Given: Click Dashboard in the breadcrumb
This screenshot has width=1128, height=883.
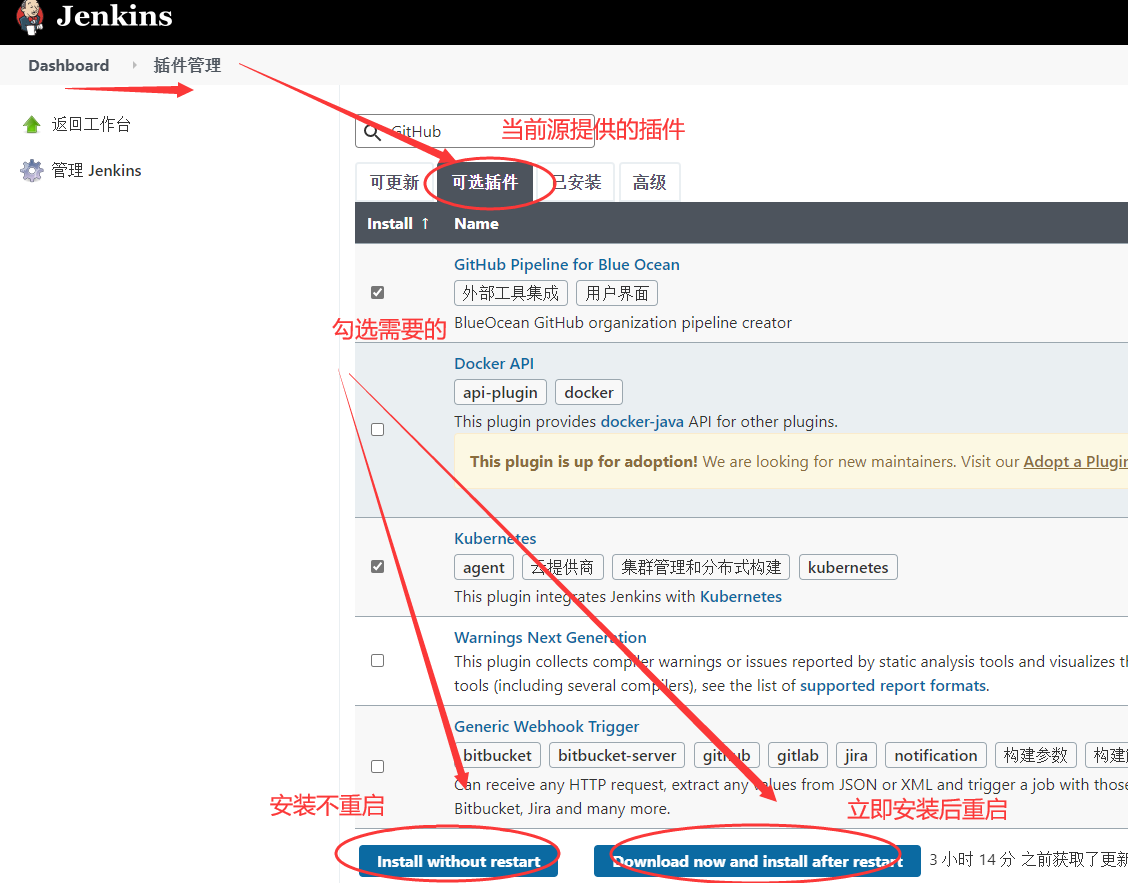Looking at the screenshot, I should click(x=69, y=65).
